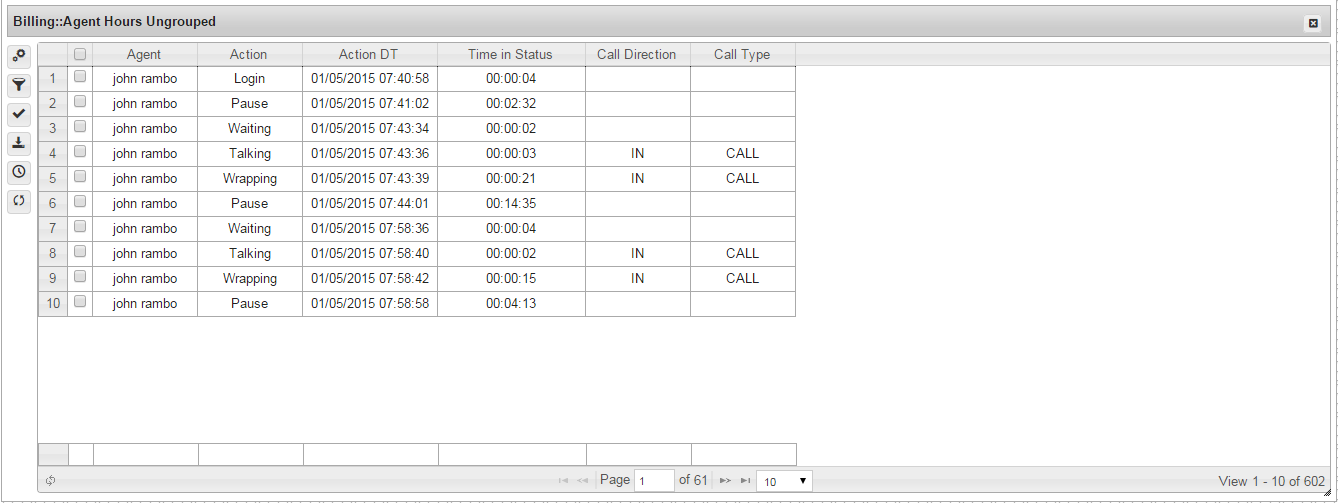Open the rows-per-page dropdown showing 10
The image size is (1338, 503).
784,481
